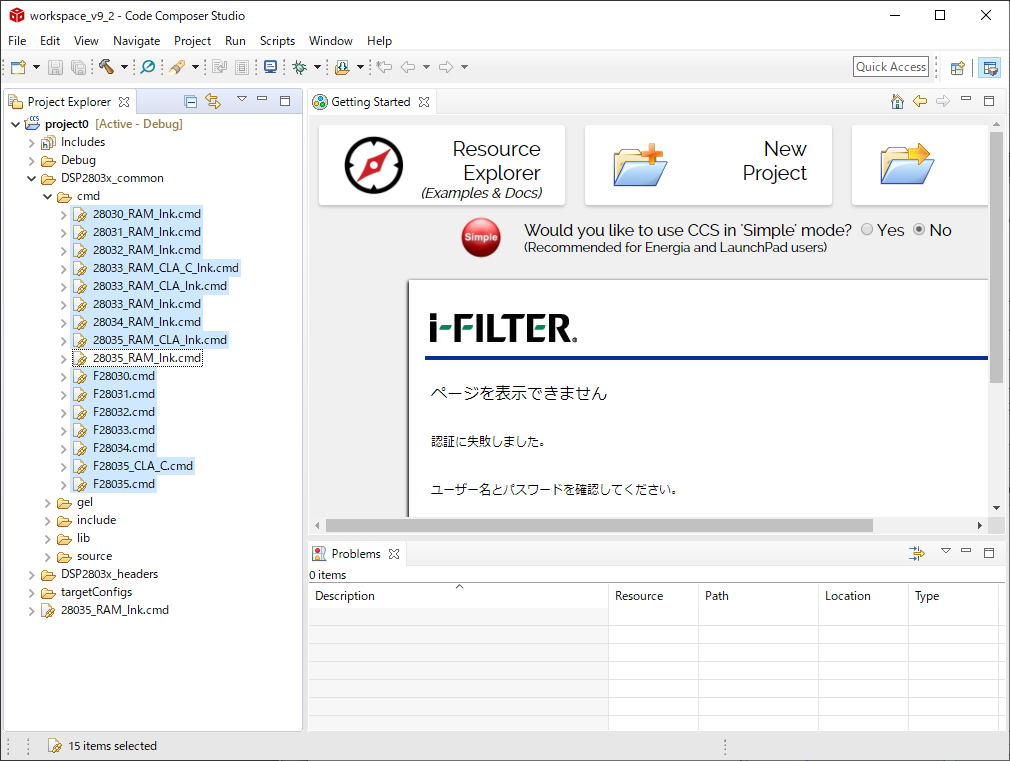Open the Build hammer dropdown arrow

point(124,67)
